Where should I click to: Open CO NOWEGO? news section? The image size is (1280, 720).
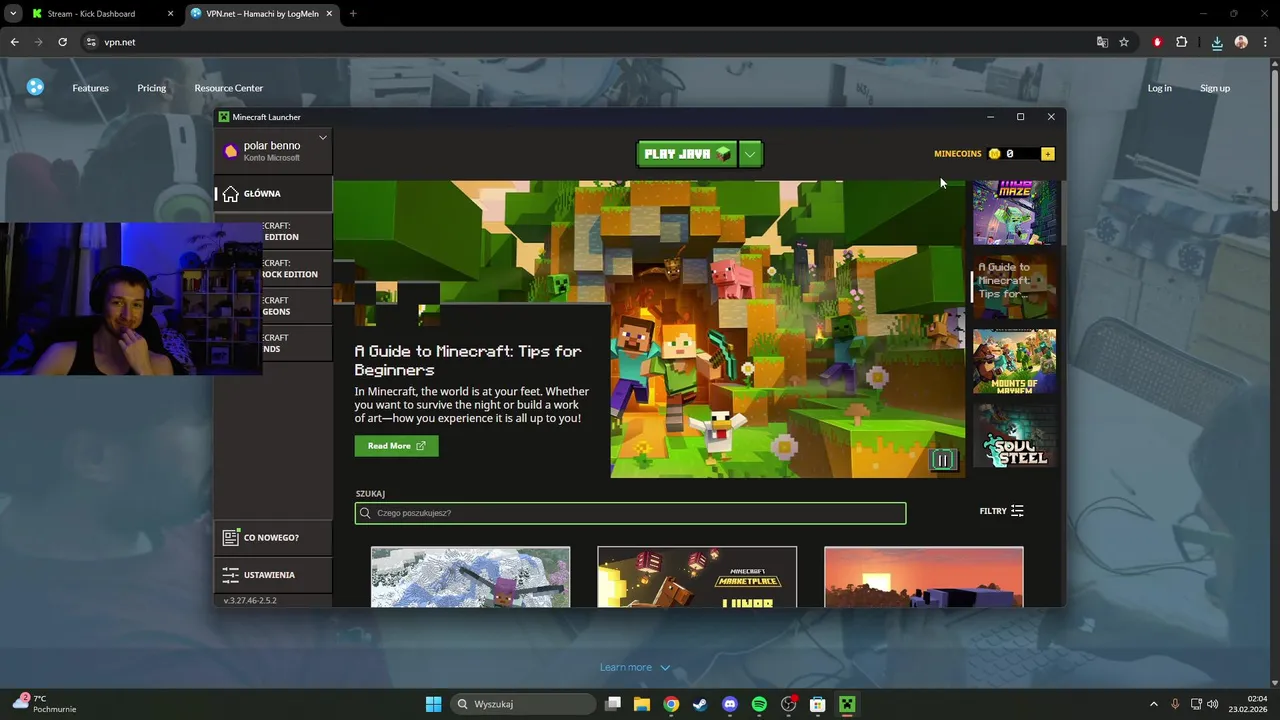[x=273, y=538]
